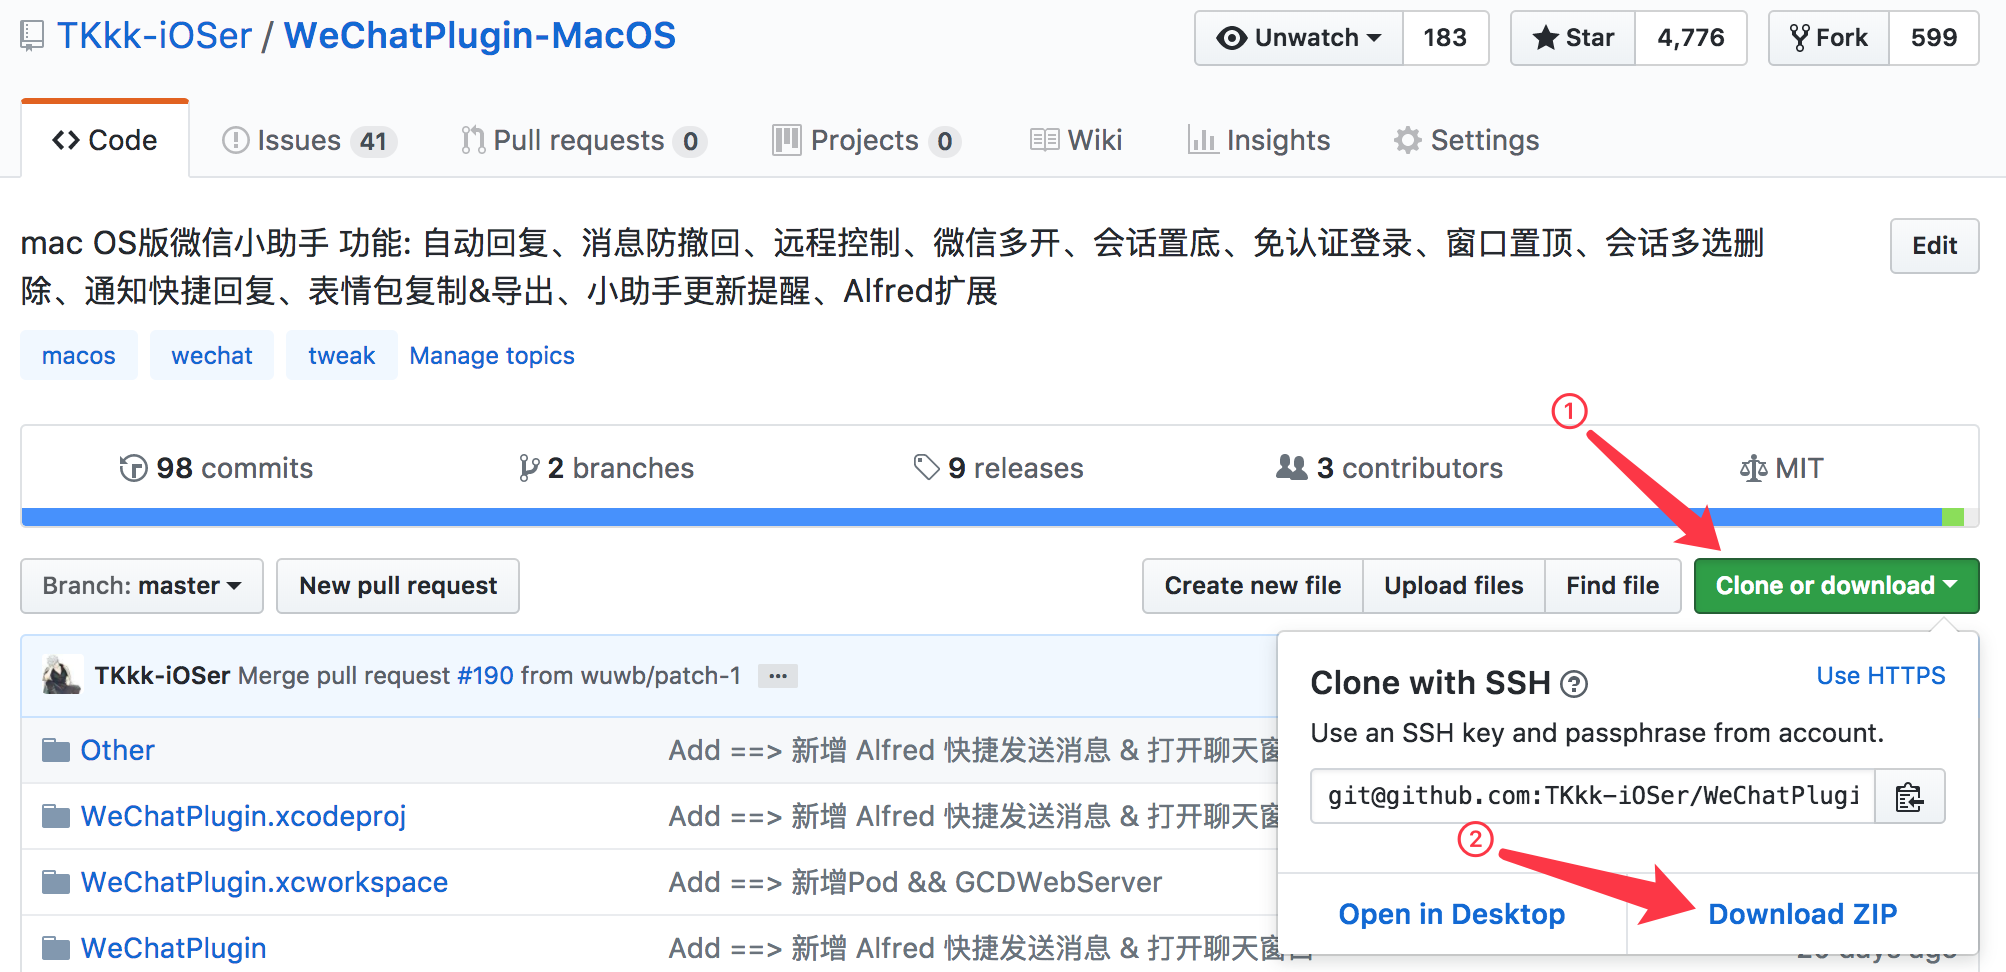Click the Other folder icon
This screenshot has width=2006, height=972.
click(56, 750)
